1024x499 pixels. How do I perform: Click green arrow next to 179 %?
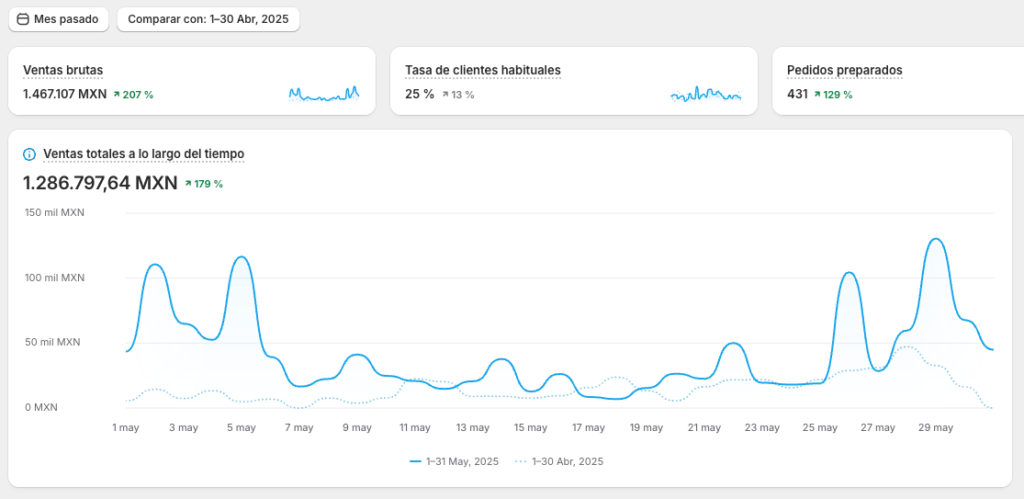pyautogui.click(x=188, y=184)
